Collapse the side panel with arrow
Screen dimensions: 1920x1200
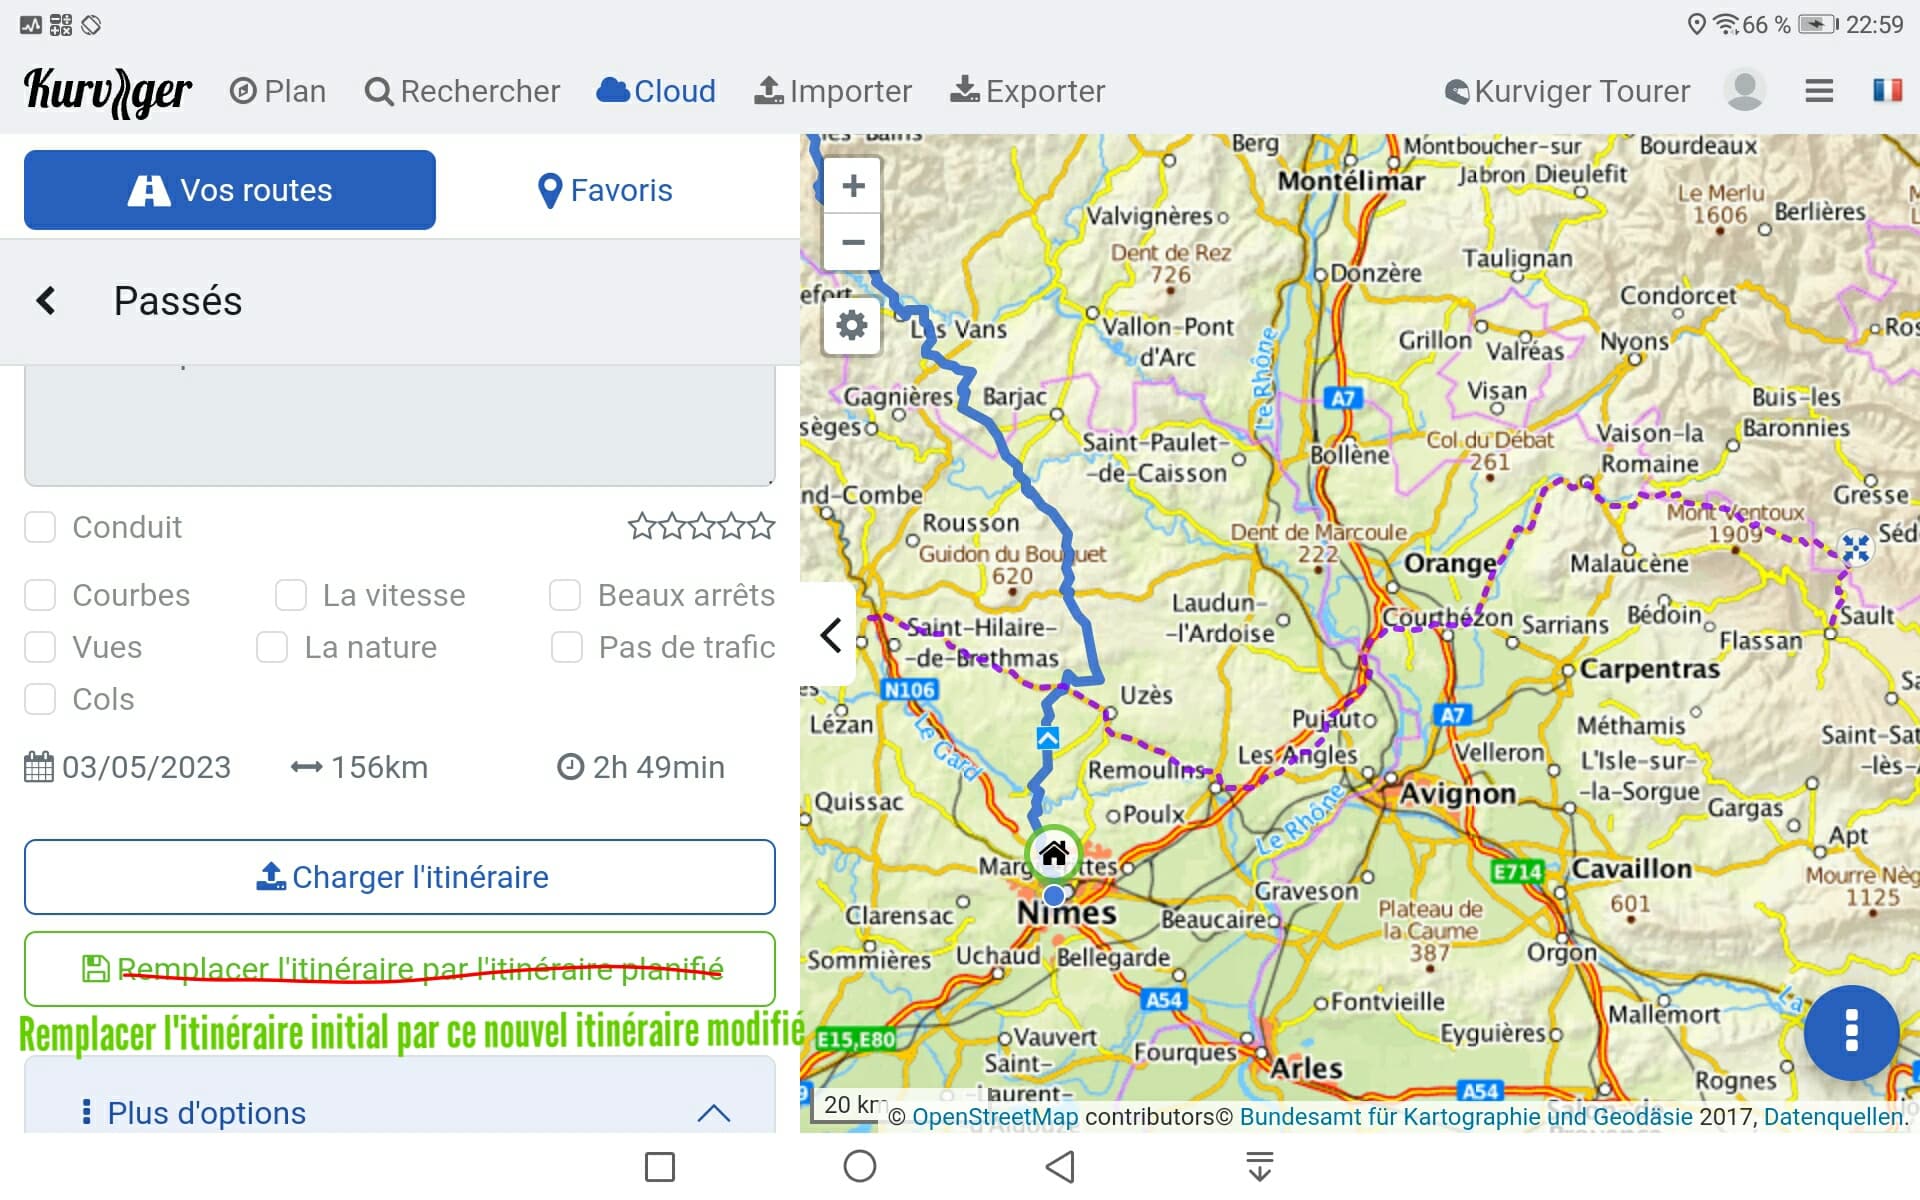829,634
